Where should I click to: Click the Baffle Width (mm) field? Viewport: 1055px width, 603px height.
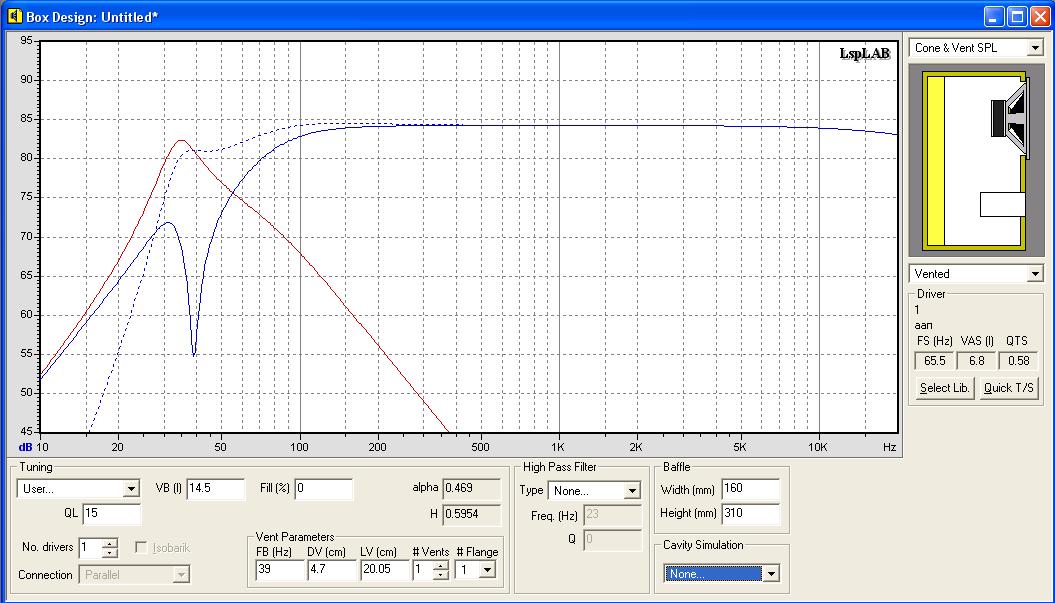click(751, 489)
